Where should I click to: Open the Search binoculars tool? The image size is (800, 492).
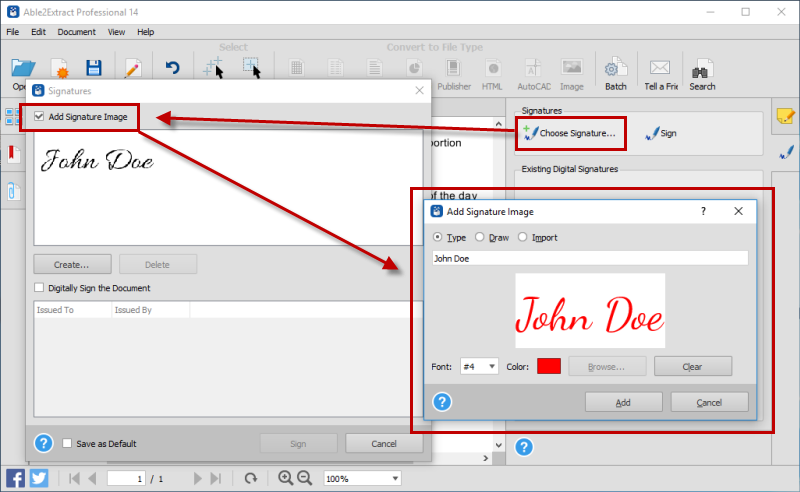[x=702, y=75]
